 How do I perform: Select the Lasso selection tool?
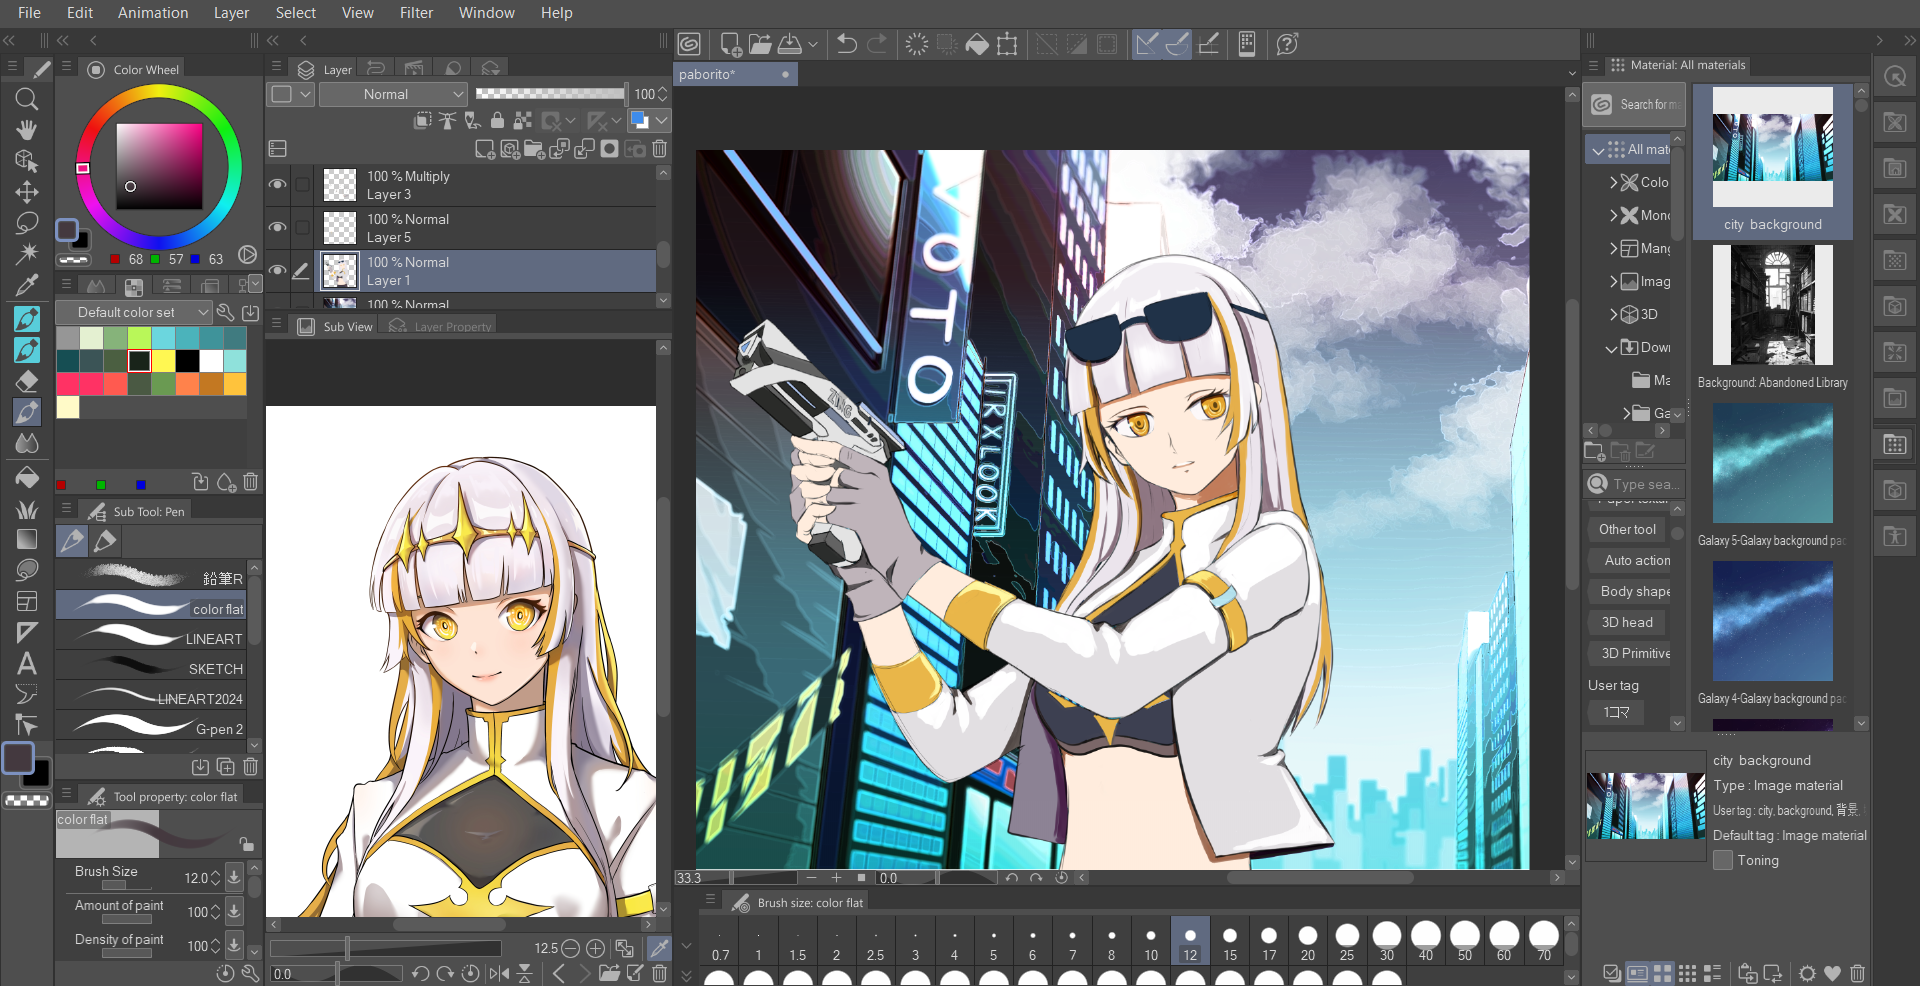click(x=27, y=223)
